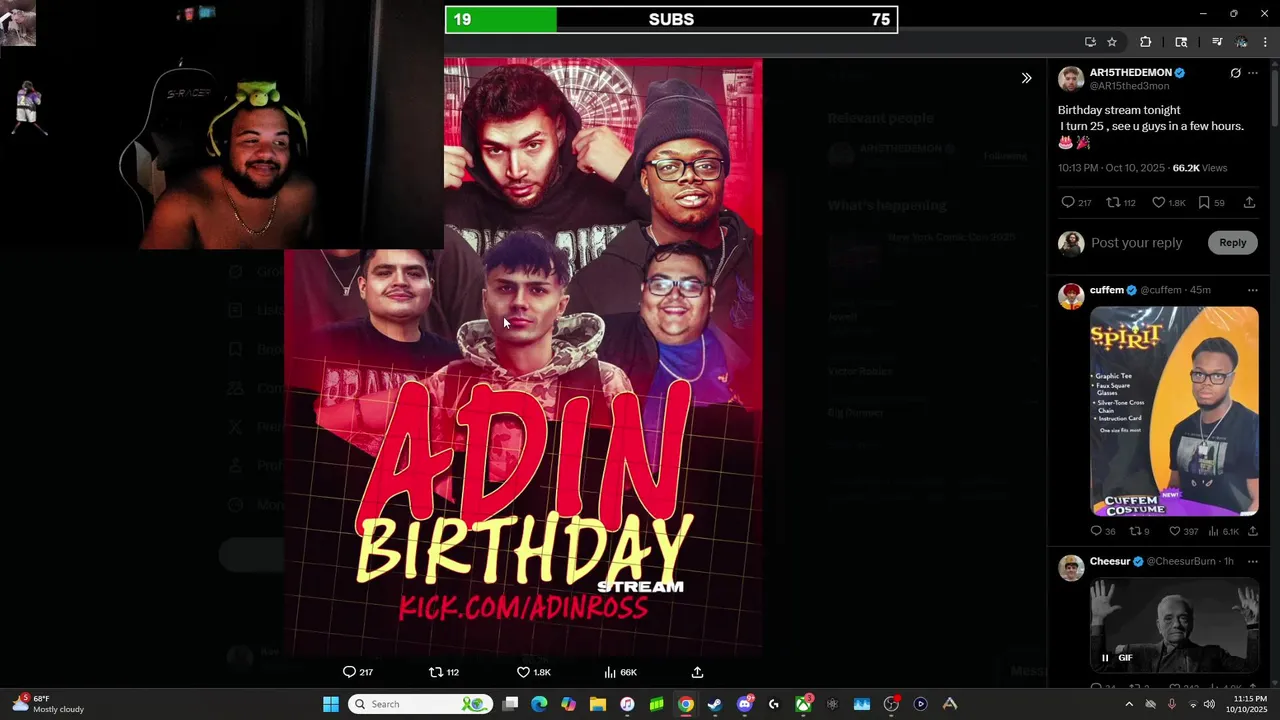The height and width of the screenshot is (720, 1280).
Task: Click share icon below the birthday image
Action: (x=697, y=672)
